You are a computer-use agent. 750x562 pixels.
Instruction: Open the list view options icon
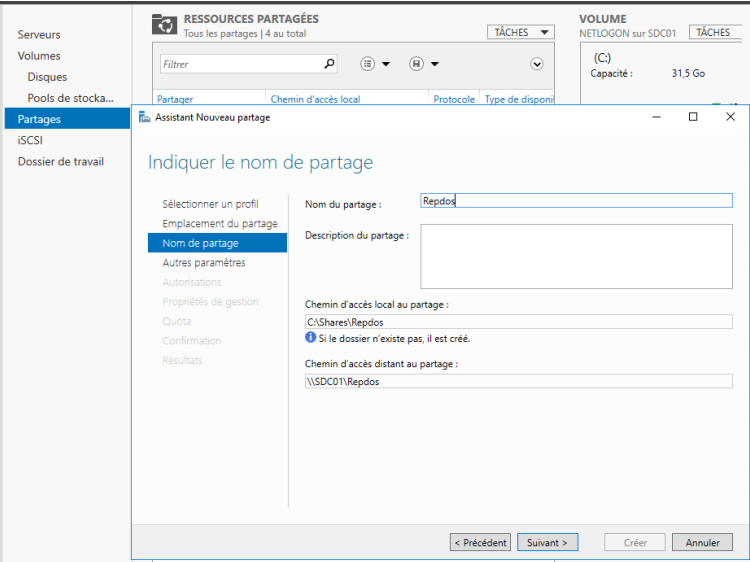[368, 64]
